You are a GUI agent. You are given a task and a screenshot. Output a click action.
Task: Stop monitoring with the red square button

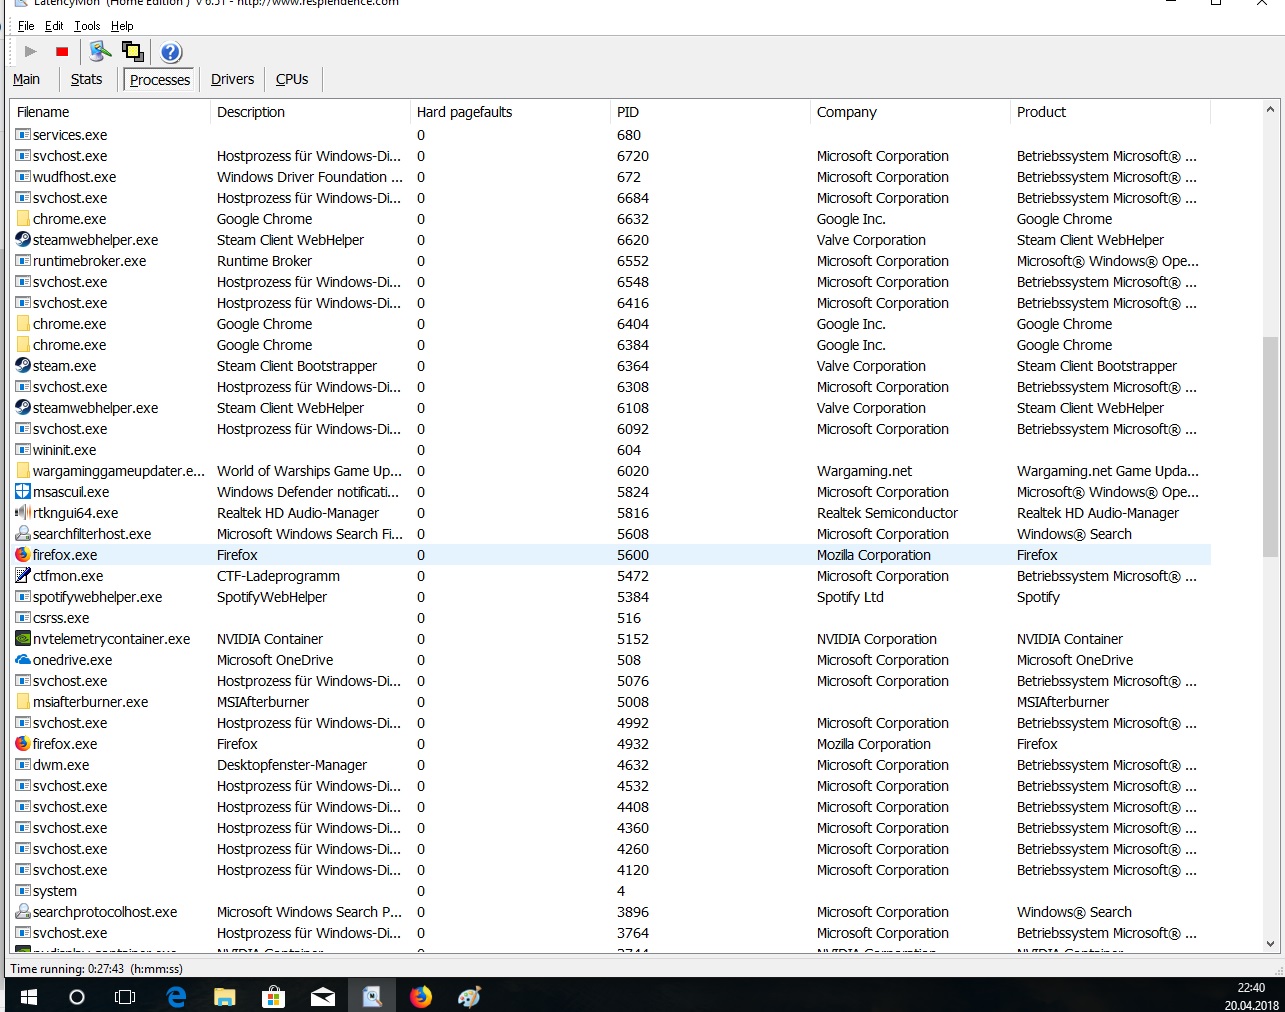tap(62, 51)
